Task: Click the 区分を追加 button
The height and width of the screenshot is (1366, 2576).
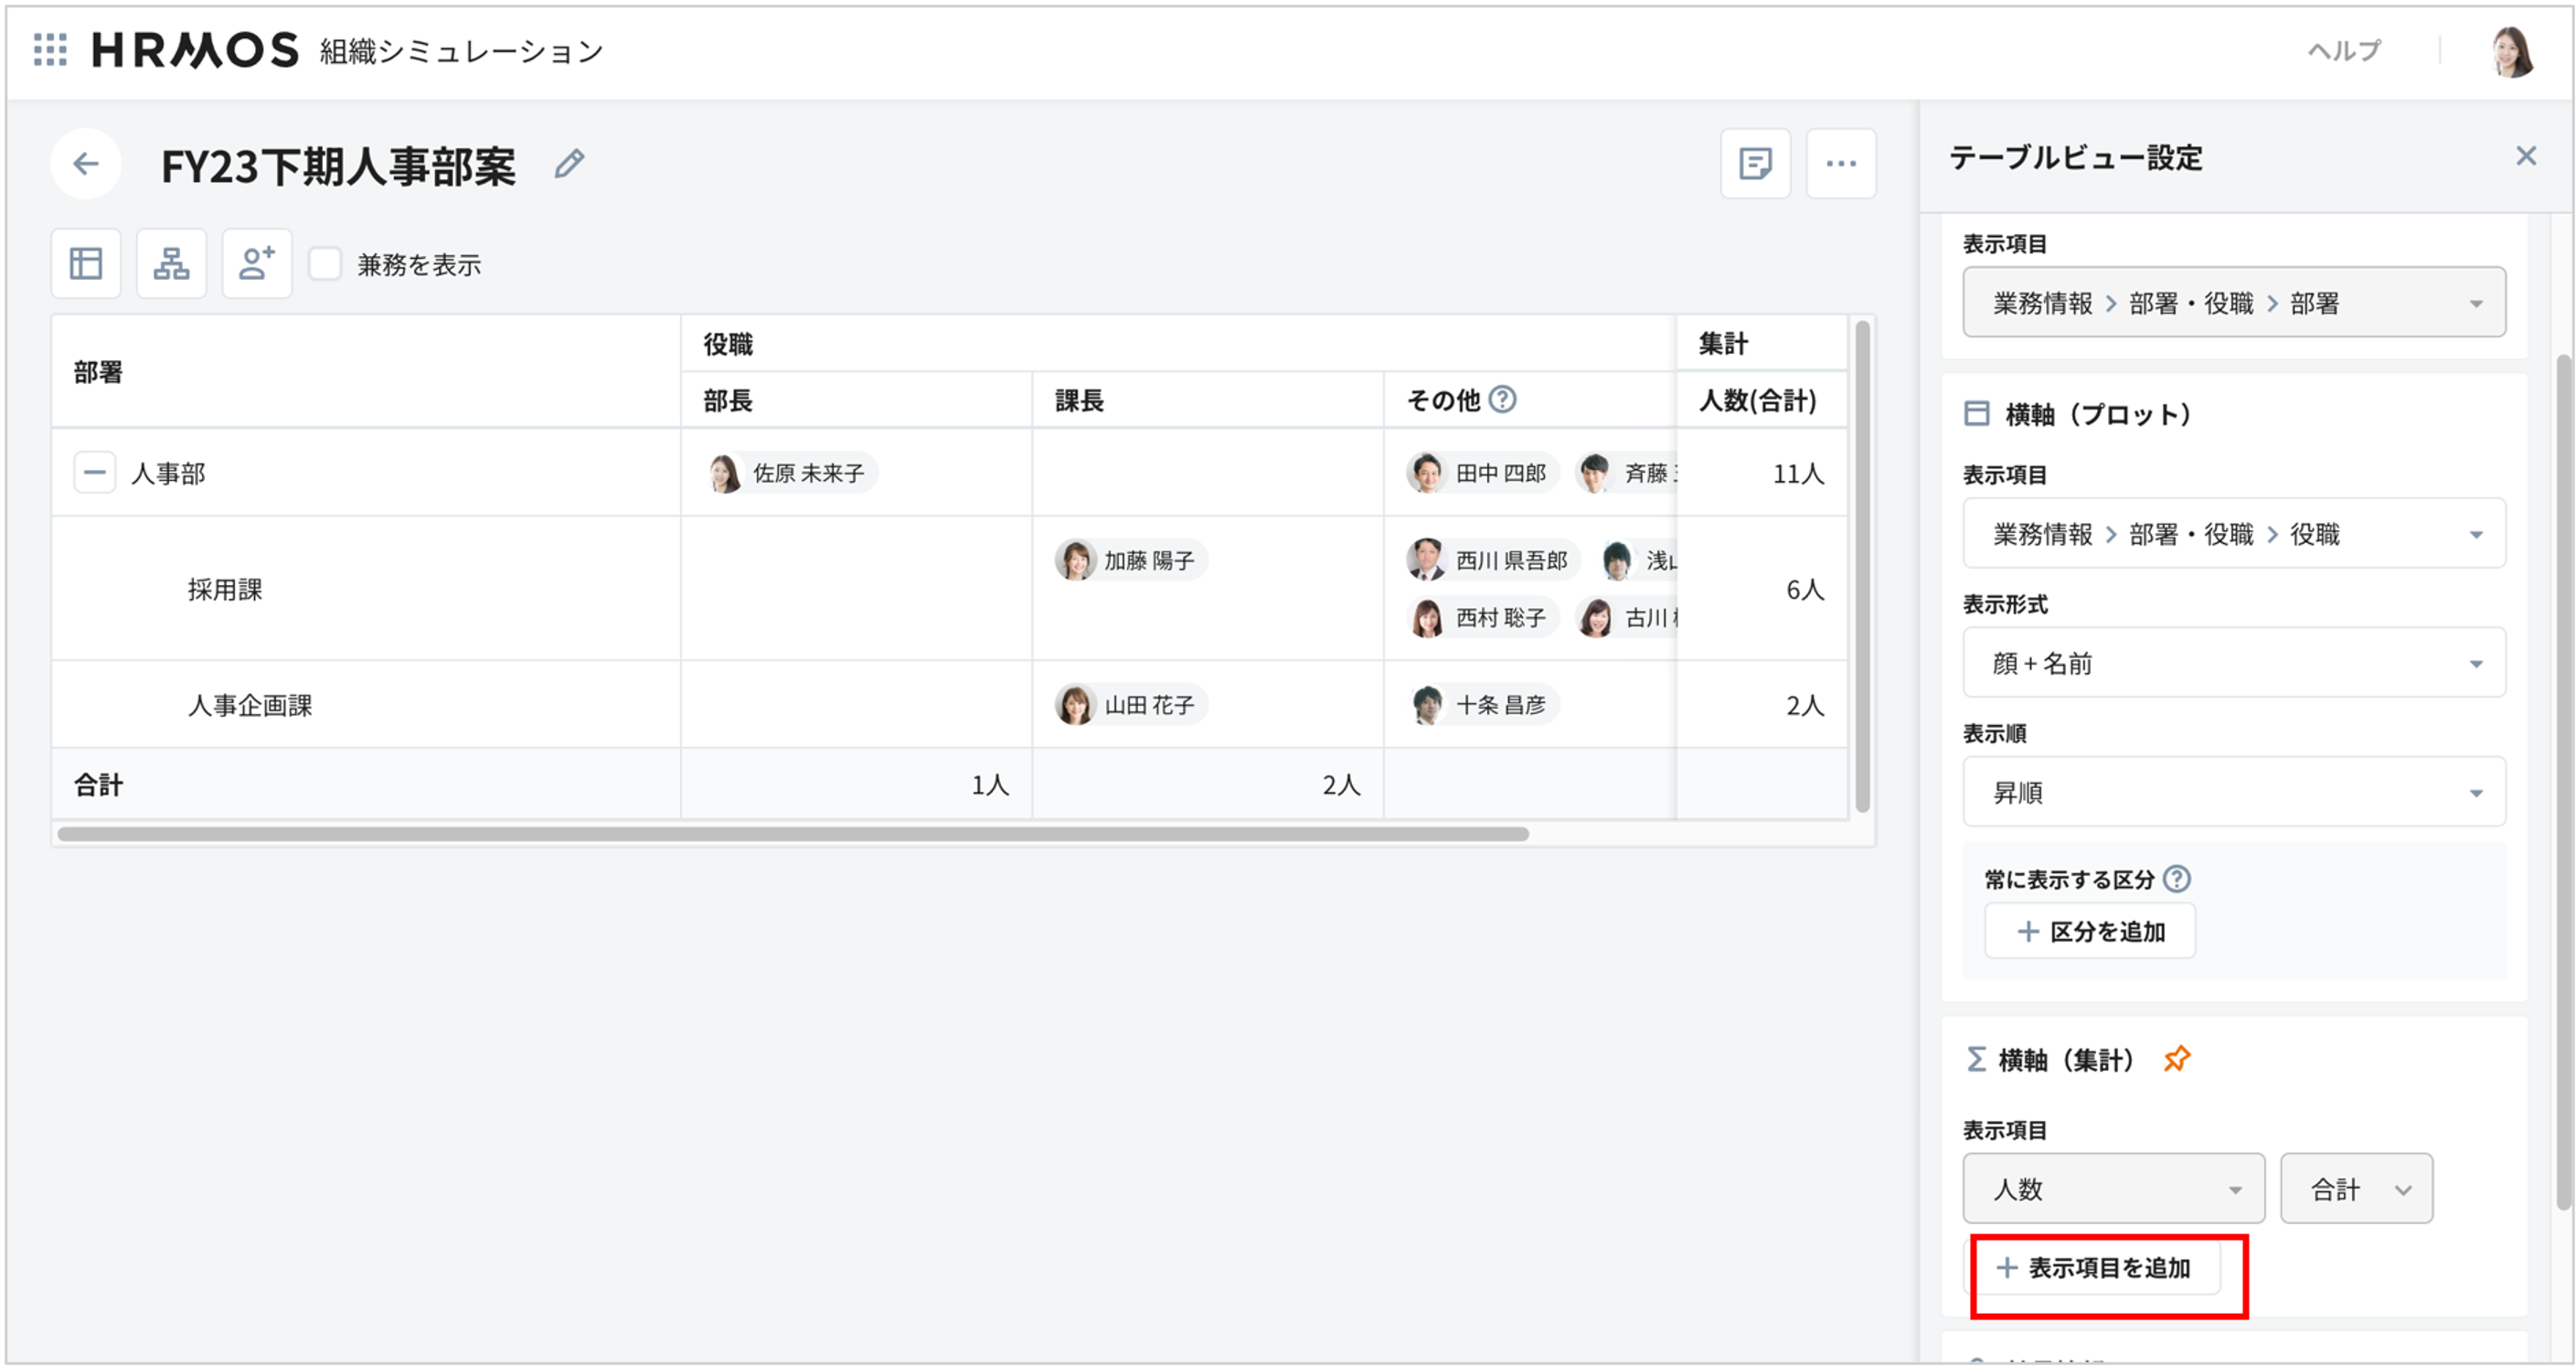Action: 2089,931
